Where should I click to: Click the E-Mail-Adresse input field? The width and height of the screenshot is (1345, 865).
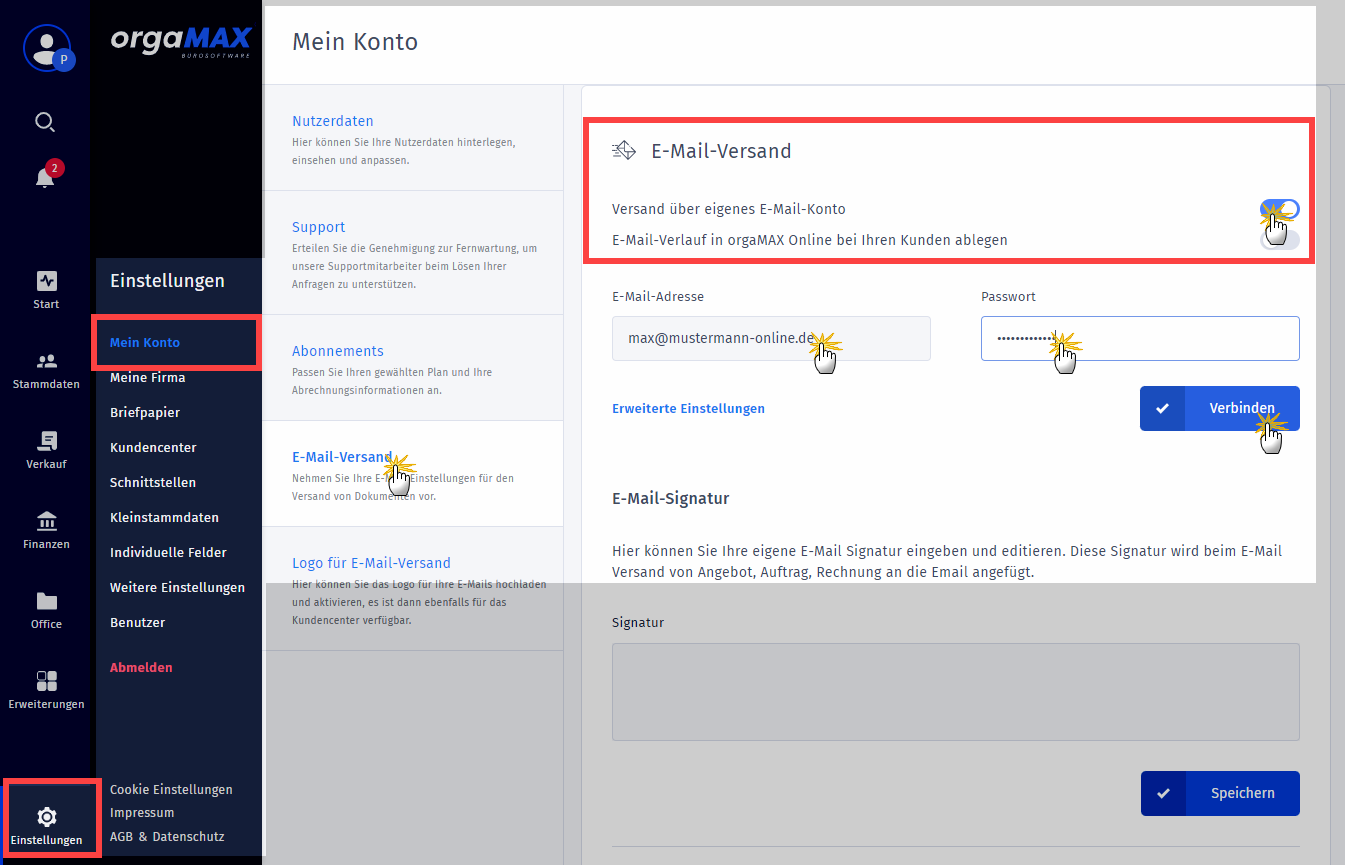pyautogui.click(x=771, y=338)
